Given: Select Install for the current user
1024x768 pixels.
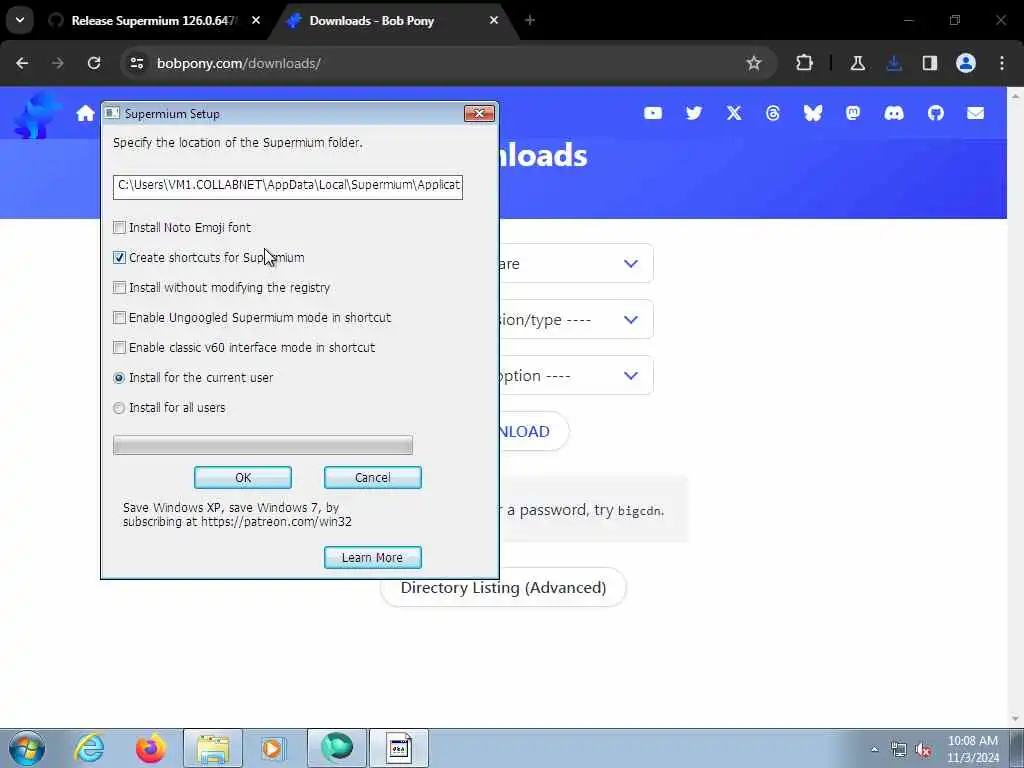Looking at the screenshot, I should (x=119, y=377).
